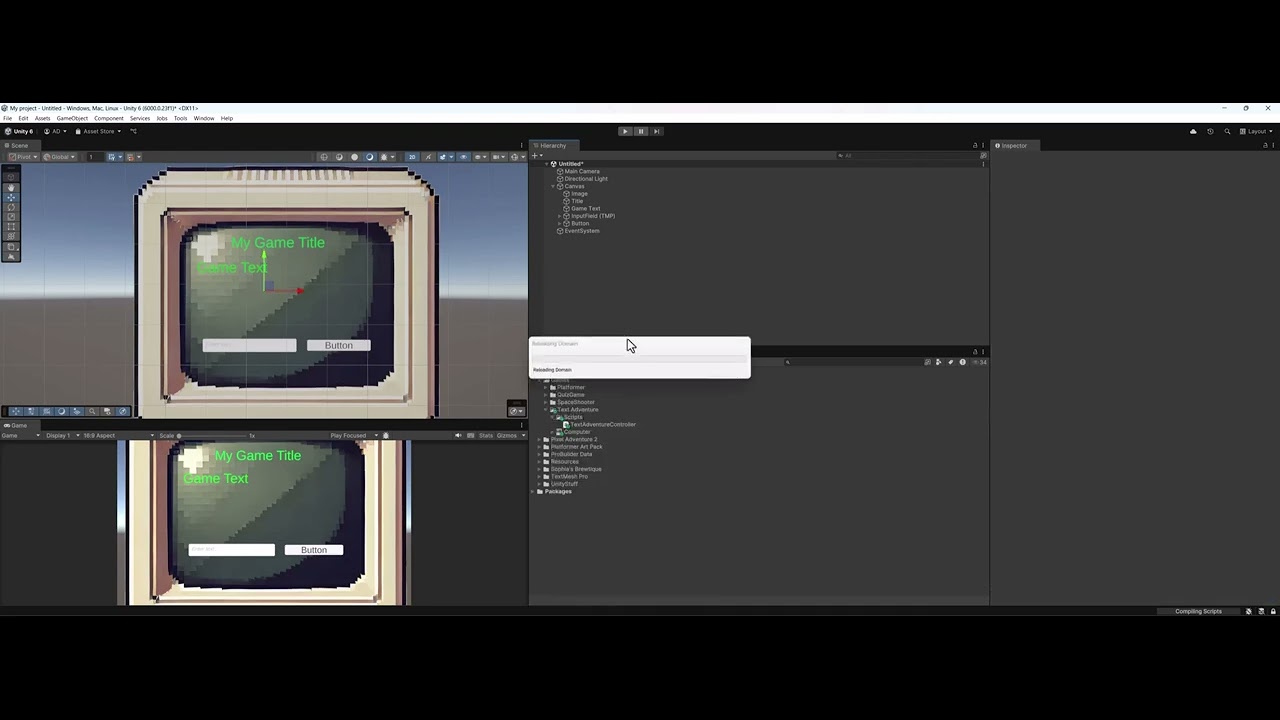Select the TextMesh Pro folder
The image size is (1280, 720).
[x=568, y=477]
